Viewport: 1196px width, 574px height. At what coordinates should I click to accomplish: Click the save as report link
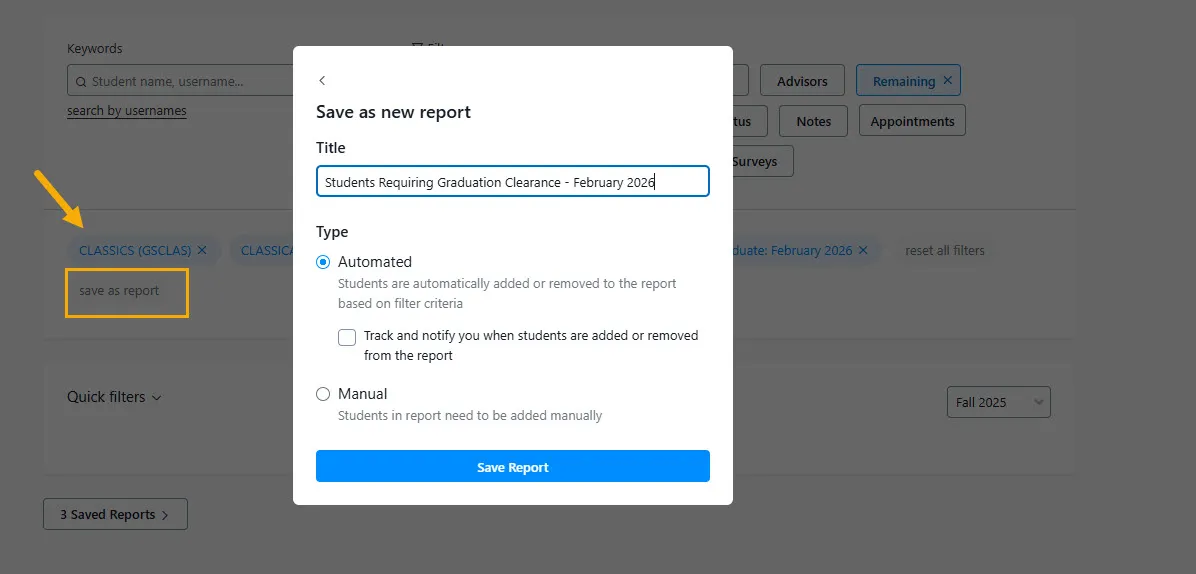pos(119,290)
